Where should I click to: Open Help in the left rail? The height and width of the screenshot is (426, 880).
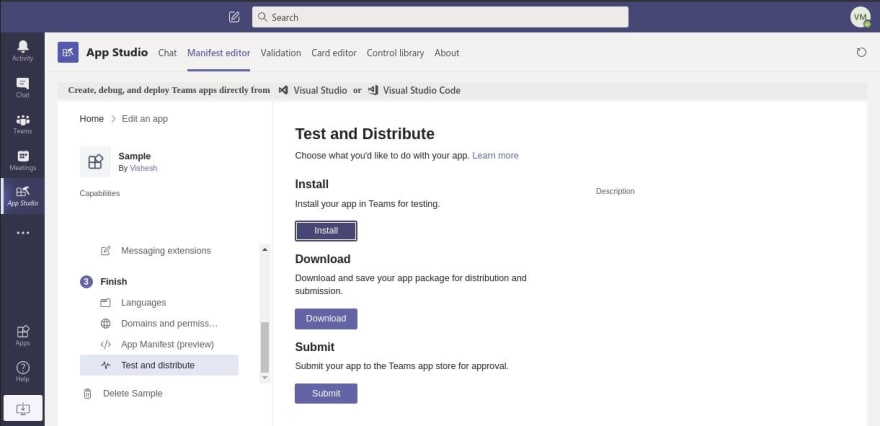click(22, 372)
